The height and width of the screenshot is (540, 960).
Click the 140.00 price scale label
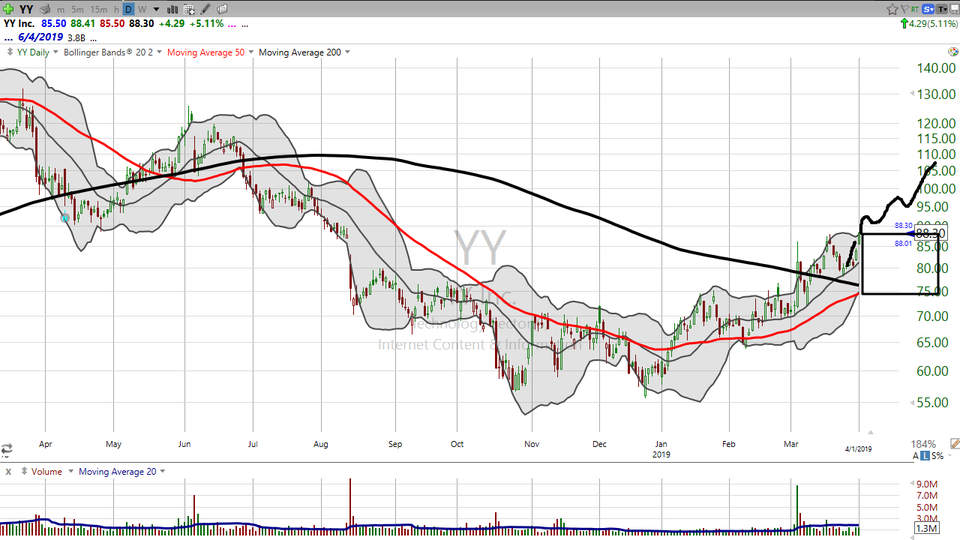936,68
